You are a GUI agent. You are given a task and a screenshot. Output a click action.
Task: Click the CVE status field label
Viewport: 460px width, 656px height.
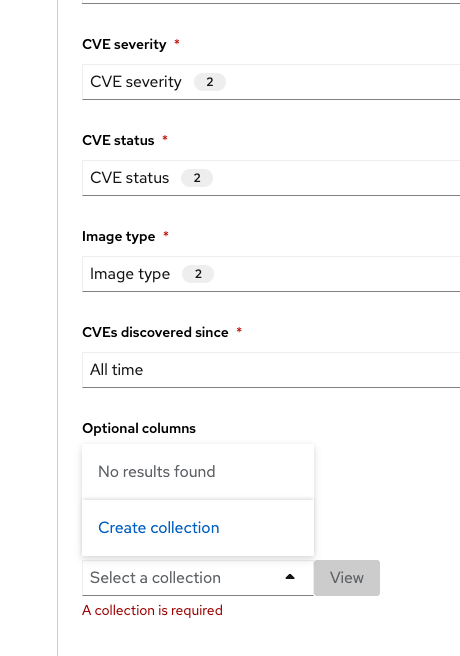(x=118, y=140)
